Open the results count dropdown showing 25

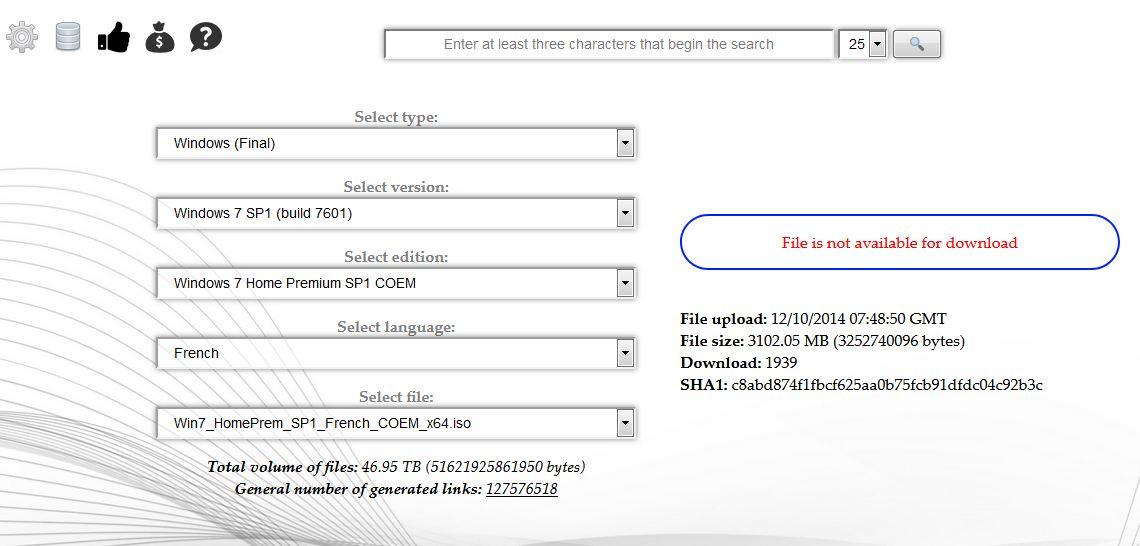pos(863,44)
